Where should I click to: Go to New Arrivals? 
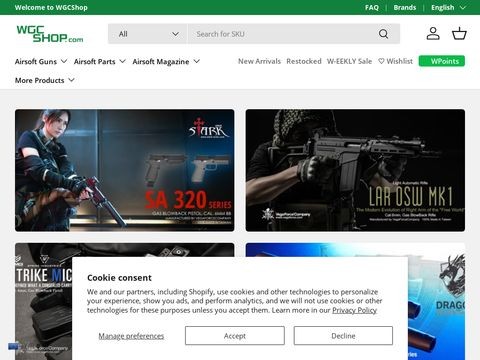point(259,61)
